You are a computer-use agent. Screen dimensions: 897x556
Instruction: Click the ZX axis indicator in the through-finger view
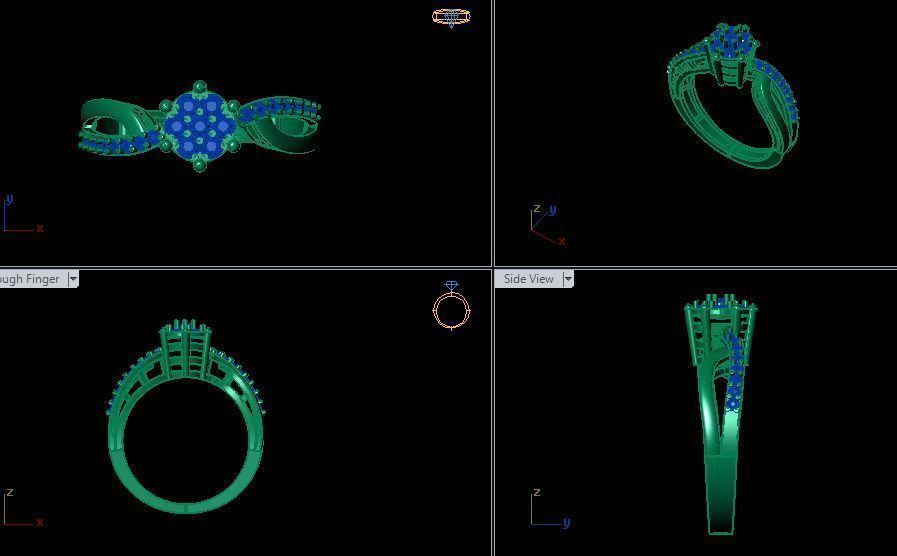click(23, 507)
